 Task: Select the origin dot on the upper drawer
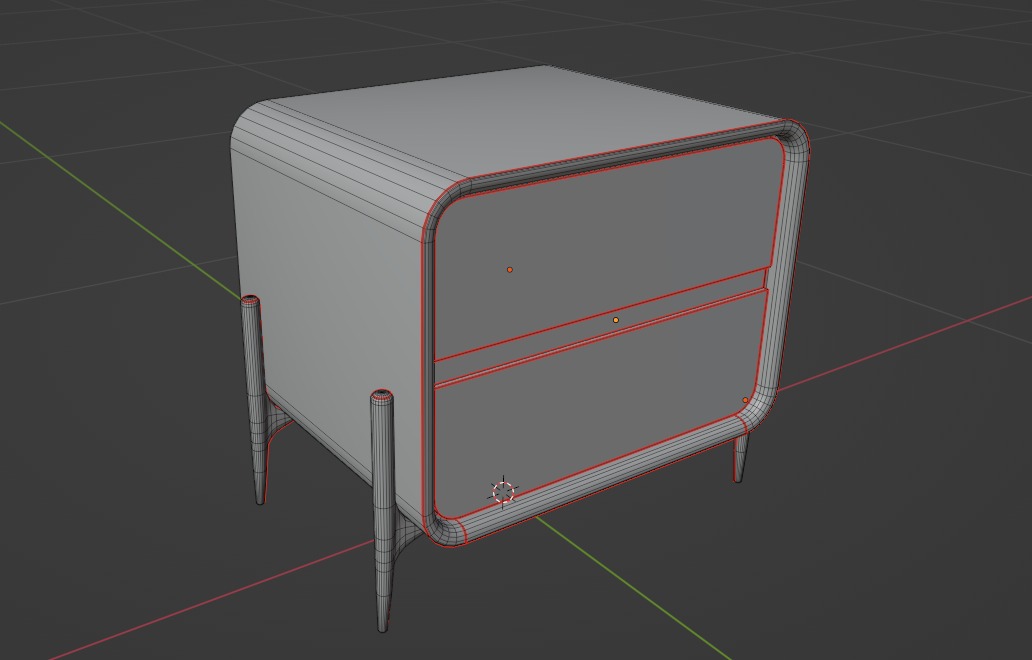[509, 270]
